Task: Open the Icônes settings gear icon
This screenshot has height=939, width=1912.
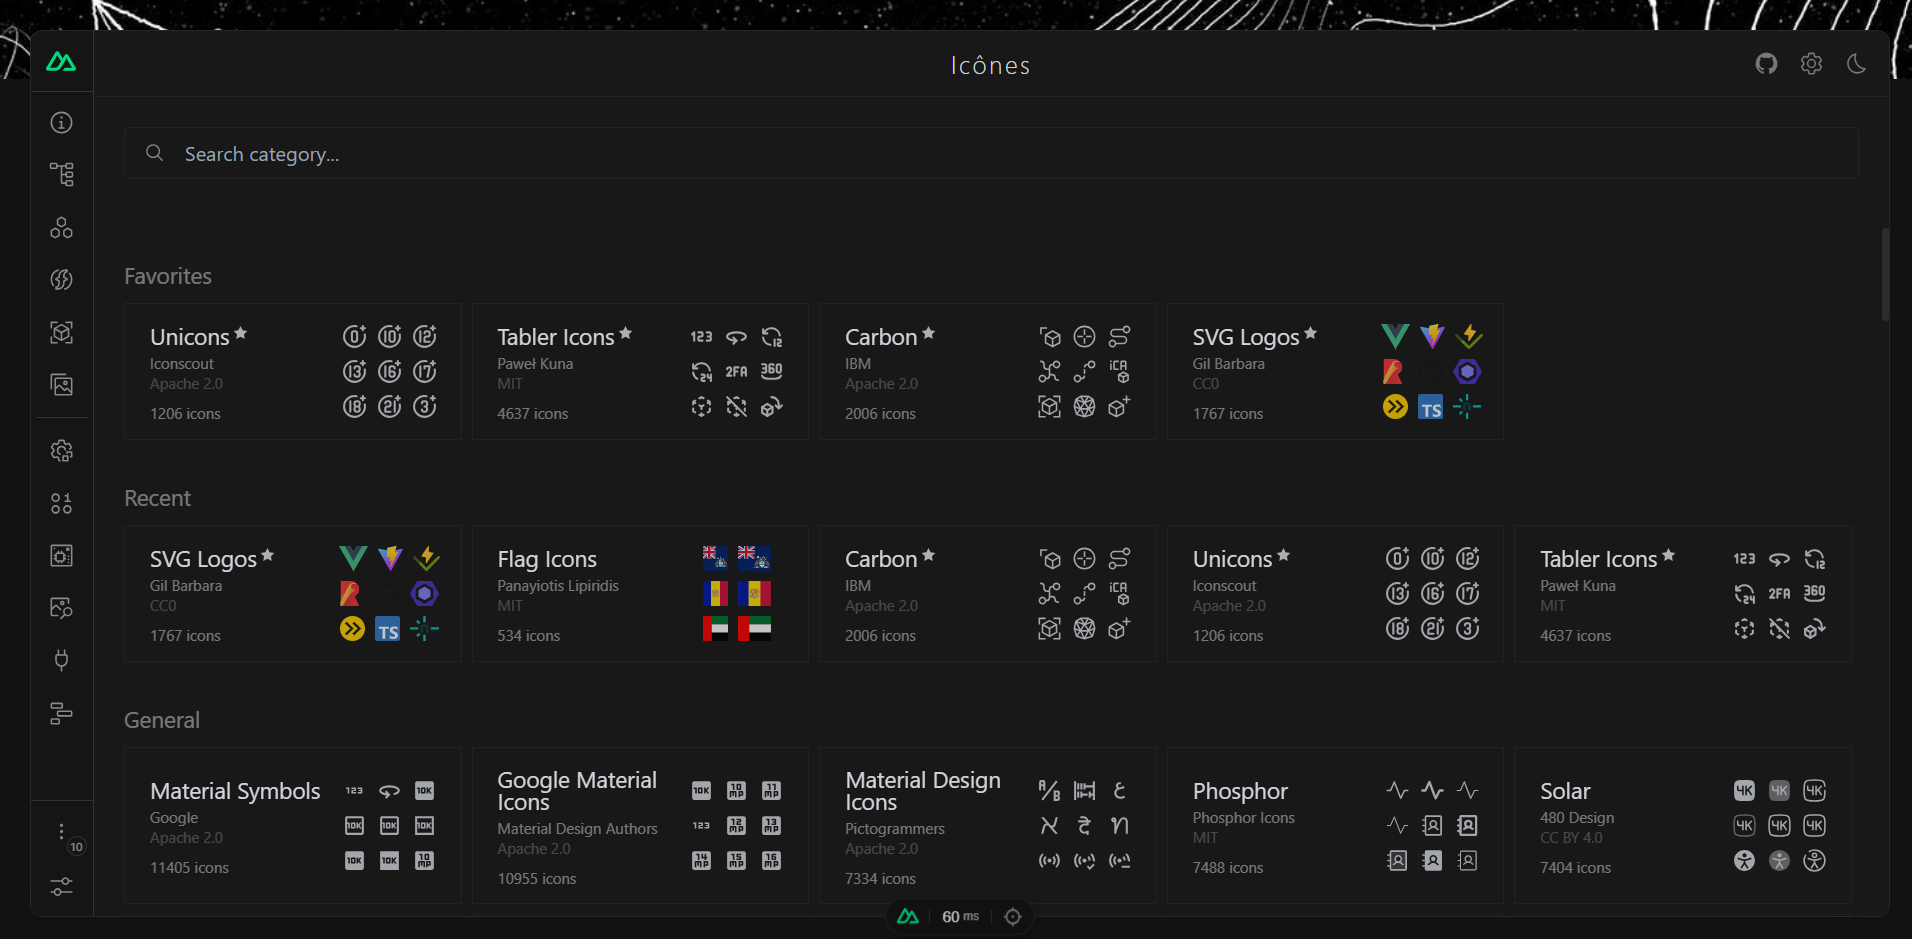Action: [x=1812, y=64]
